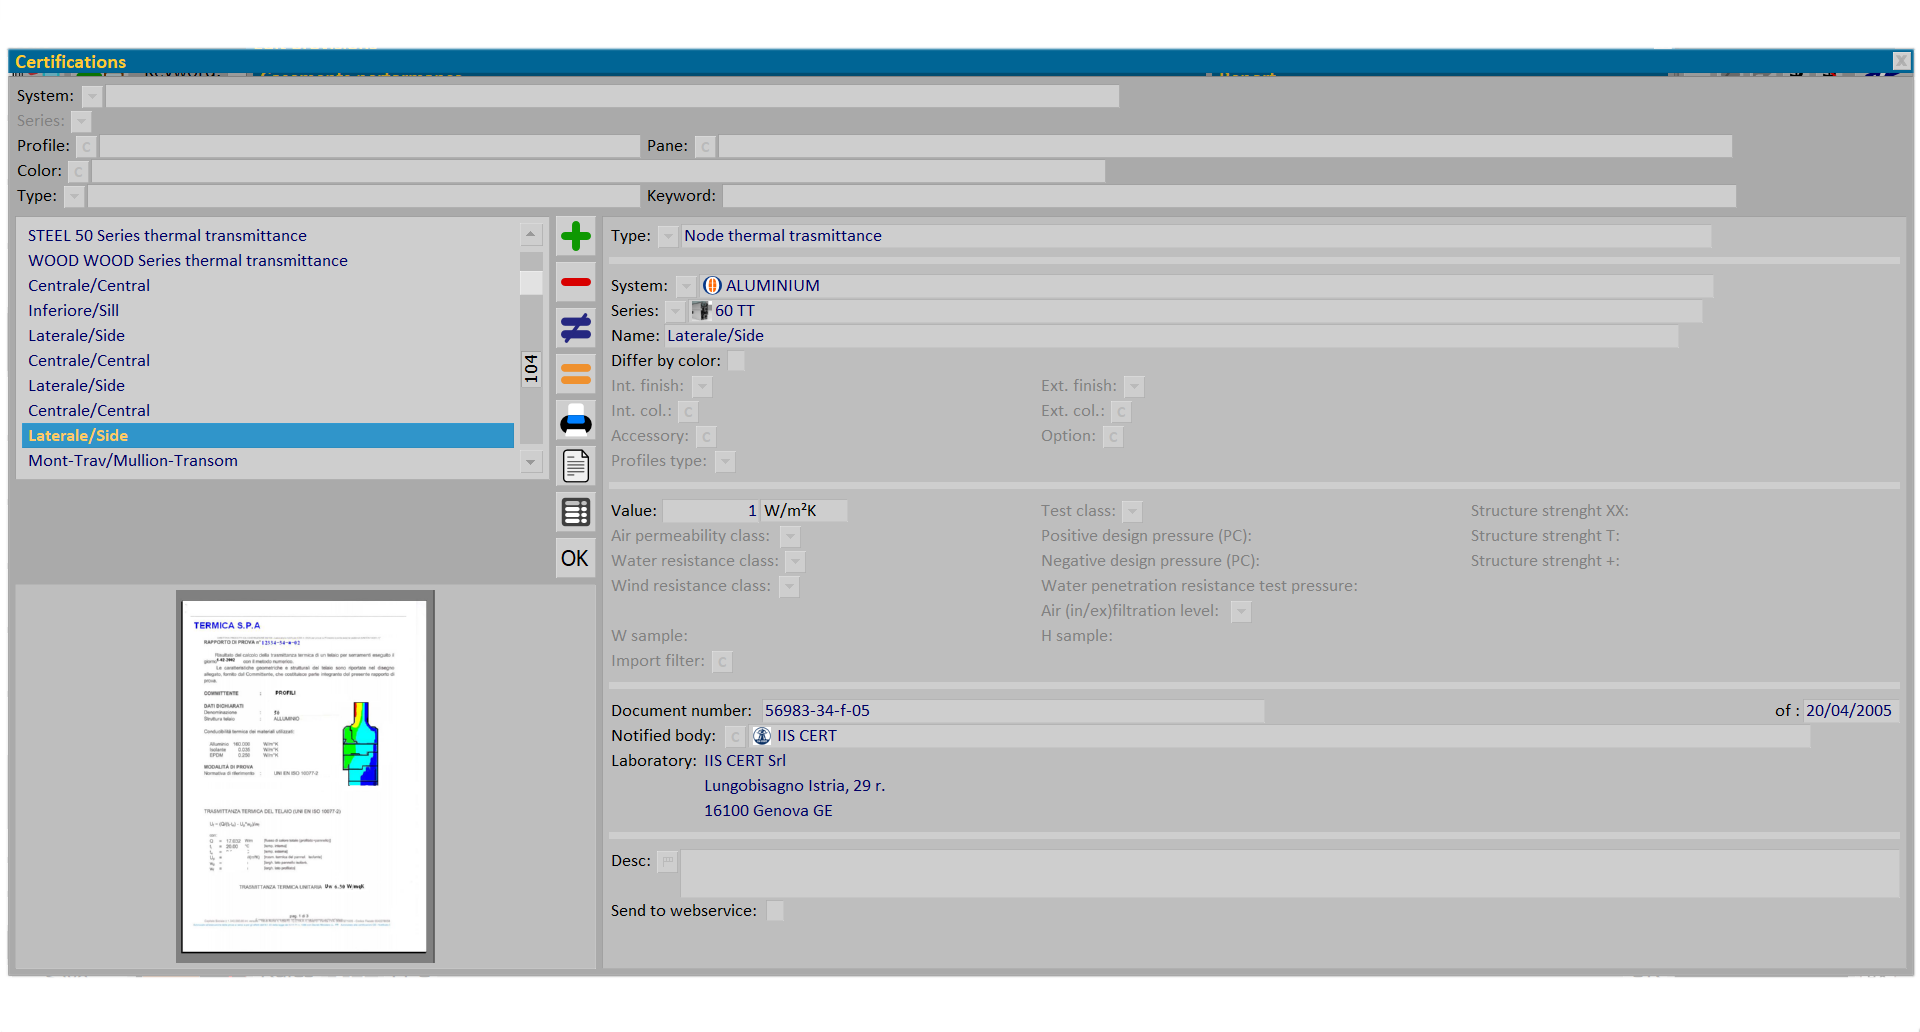Toggle the Differ by color checkbox
The width and height of the screenshot is (1920, 1032).
click(x=736, y=361)
